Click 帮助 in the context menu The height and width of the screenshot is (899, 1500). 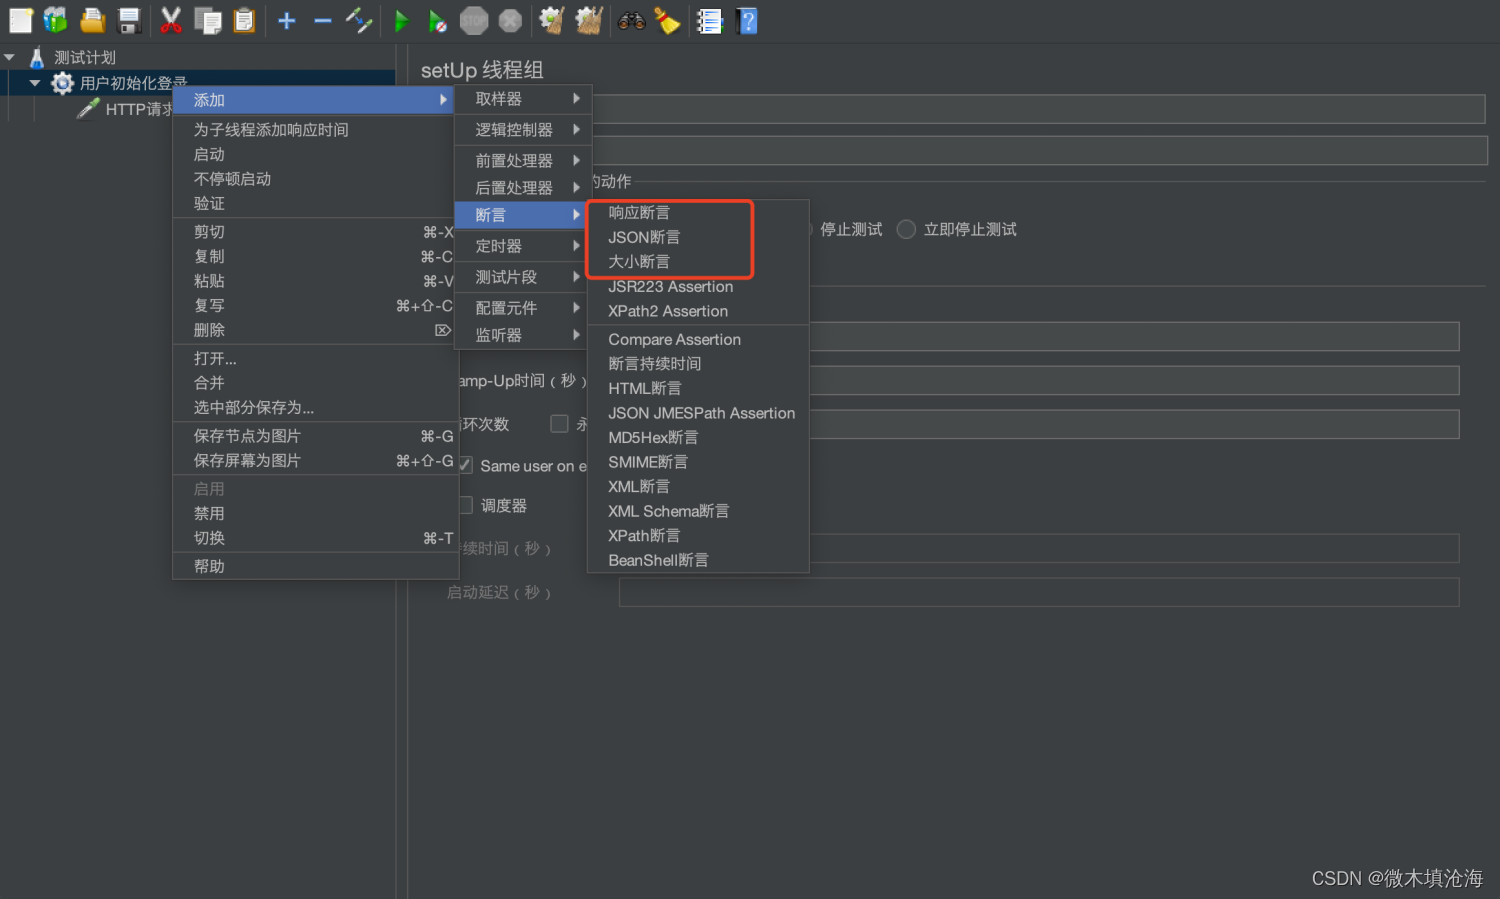(314, 566)
